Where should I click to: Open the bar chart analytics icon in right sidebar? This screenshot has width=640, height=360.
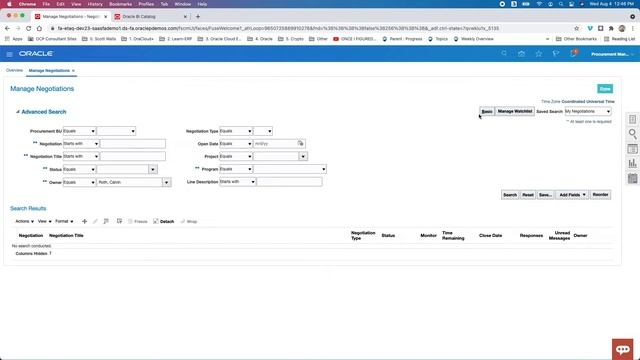[632, 163]
